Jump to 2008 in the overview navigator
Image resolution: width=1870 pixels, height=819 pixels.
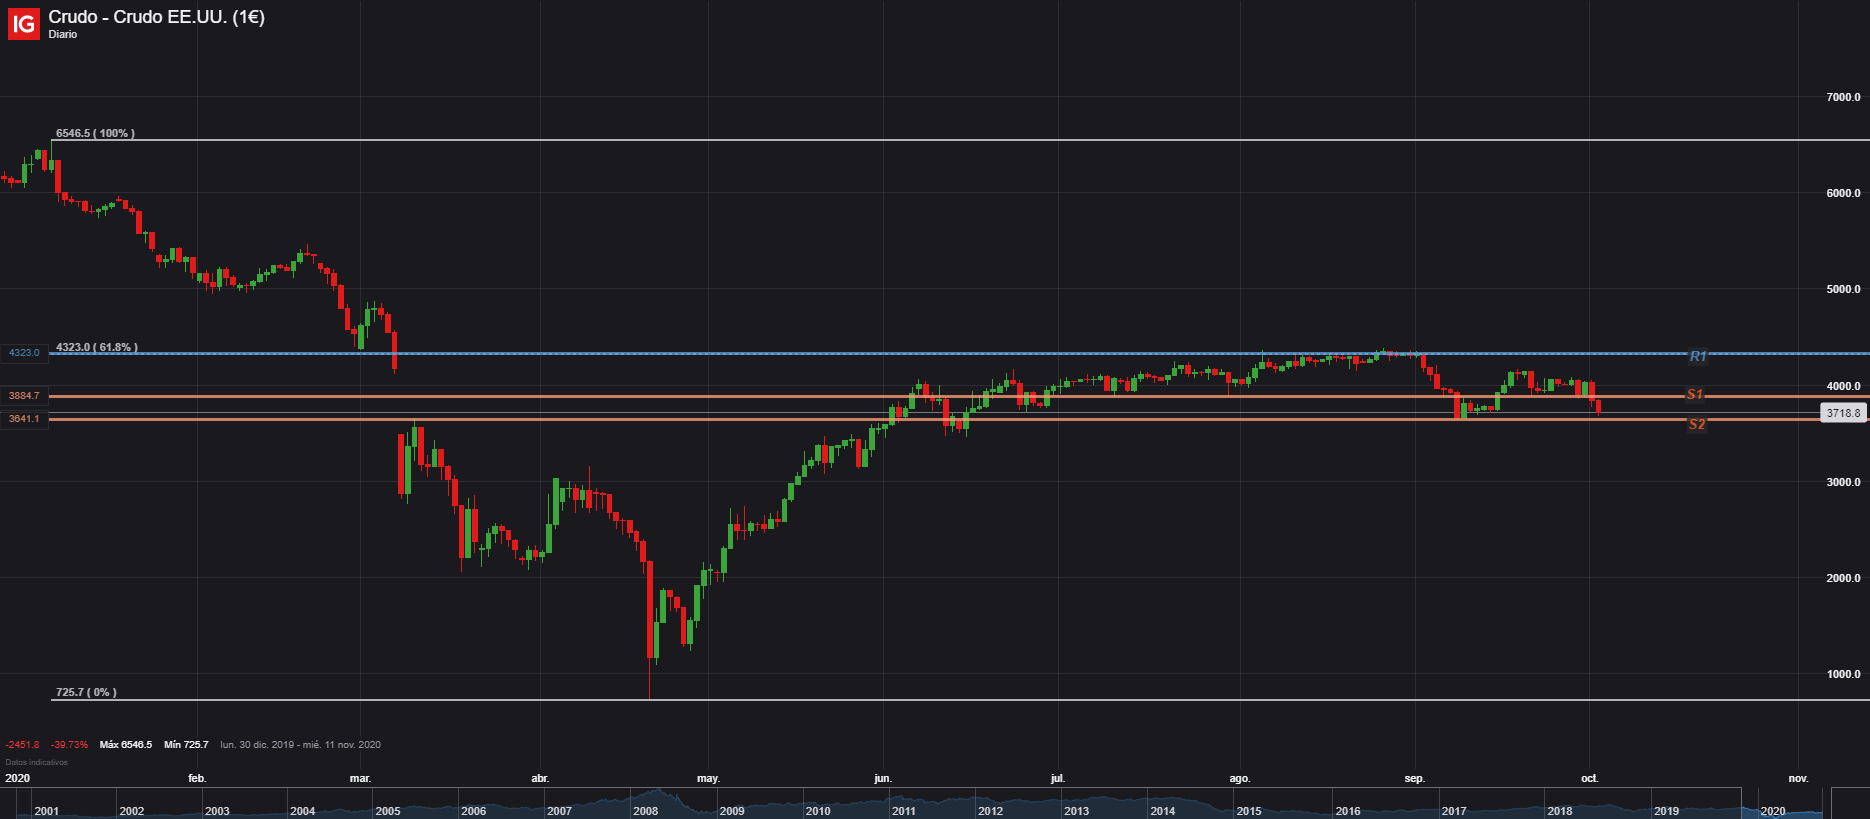pos(646,811)
